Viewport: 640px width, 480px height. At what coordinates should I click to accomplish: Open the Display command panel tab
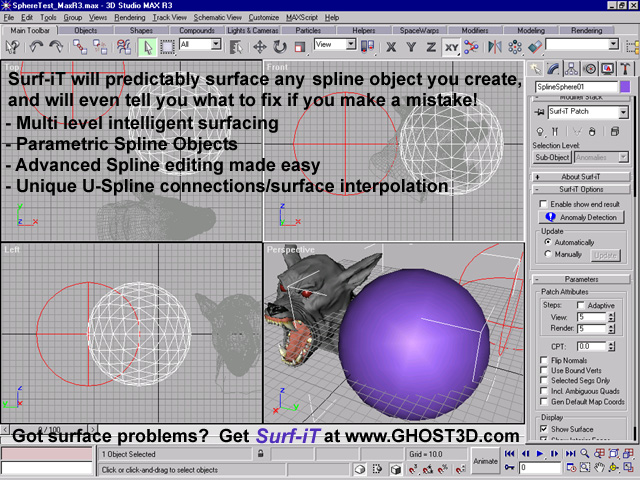pyautogui.click(x=607, y=69)
